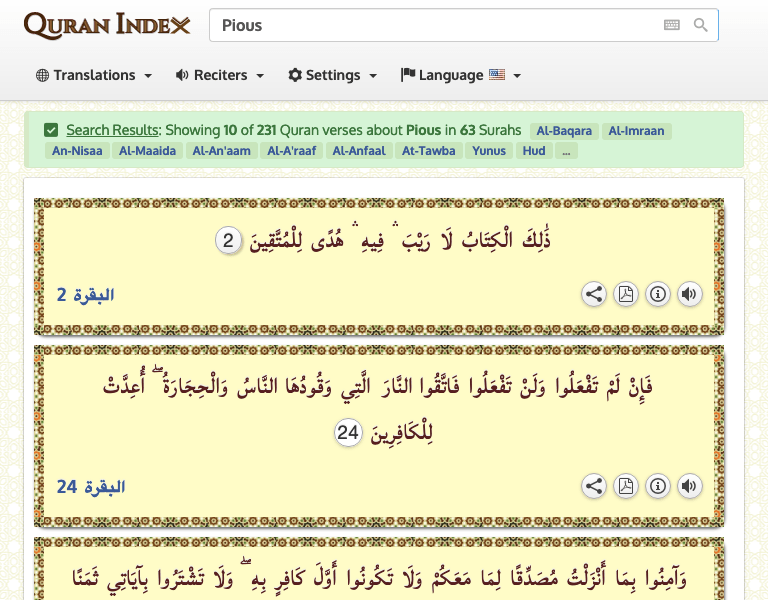The height and width of the screenshot is (600, 768).
Task: Show more surahs via the ellipsis tag
Action: [567, 151]
